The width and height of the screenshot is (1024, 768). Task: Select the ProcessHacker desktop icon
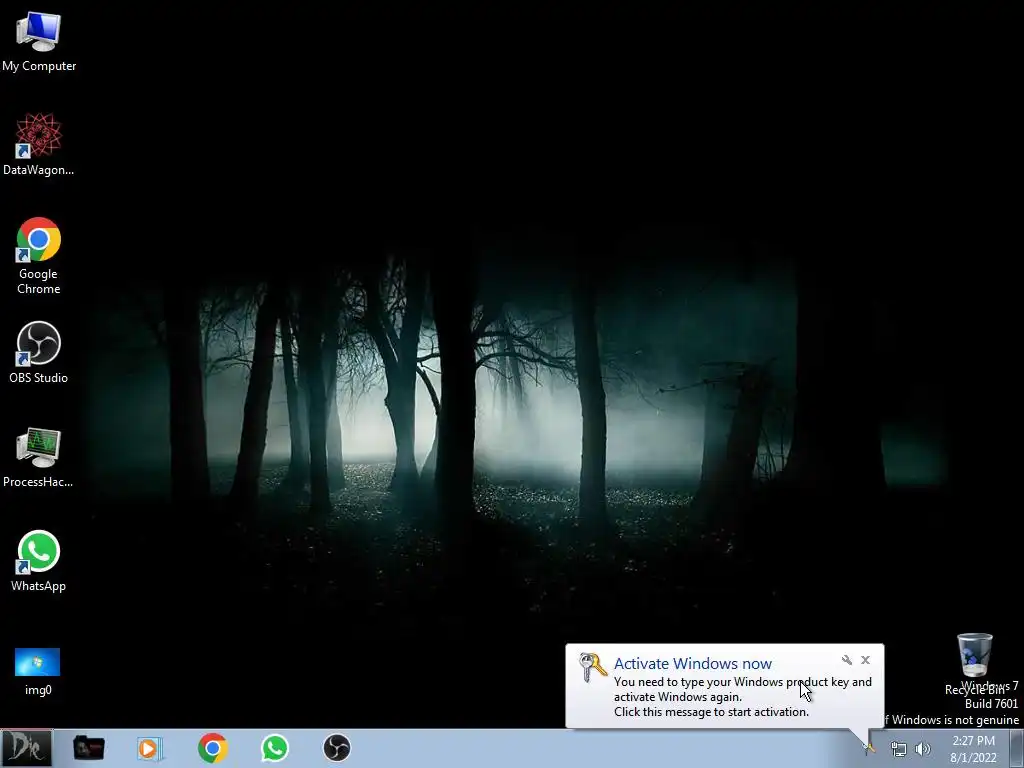coord(39,457)
